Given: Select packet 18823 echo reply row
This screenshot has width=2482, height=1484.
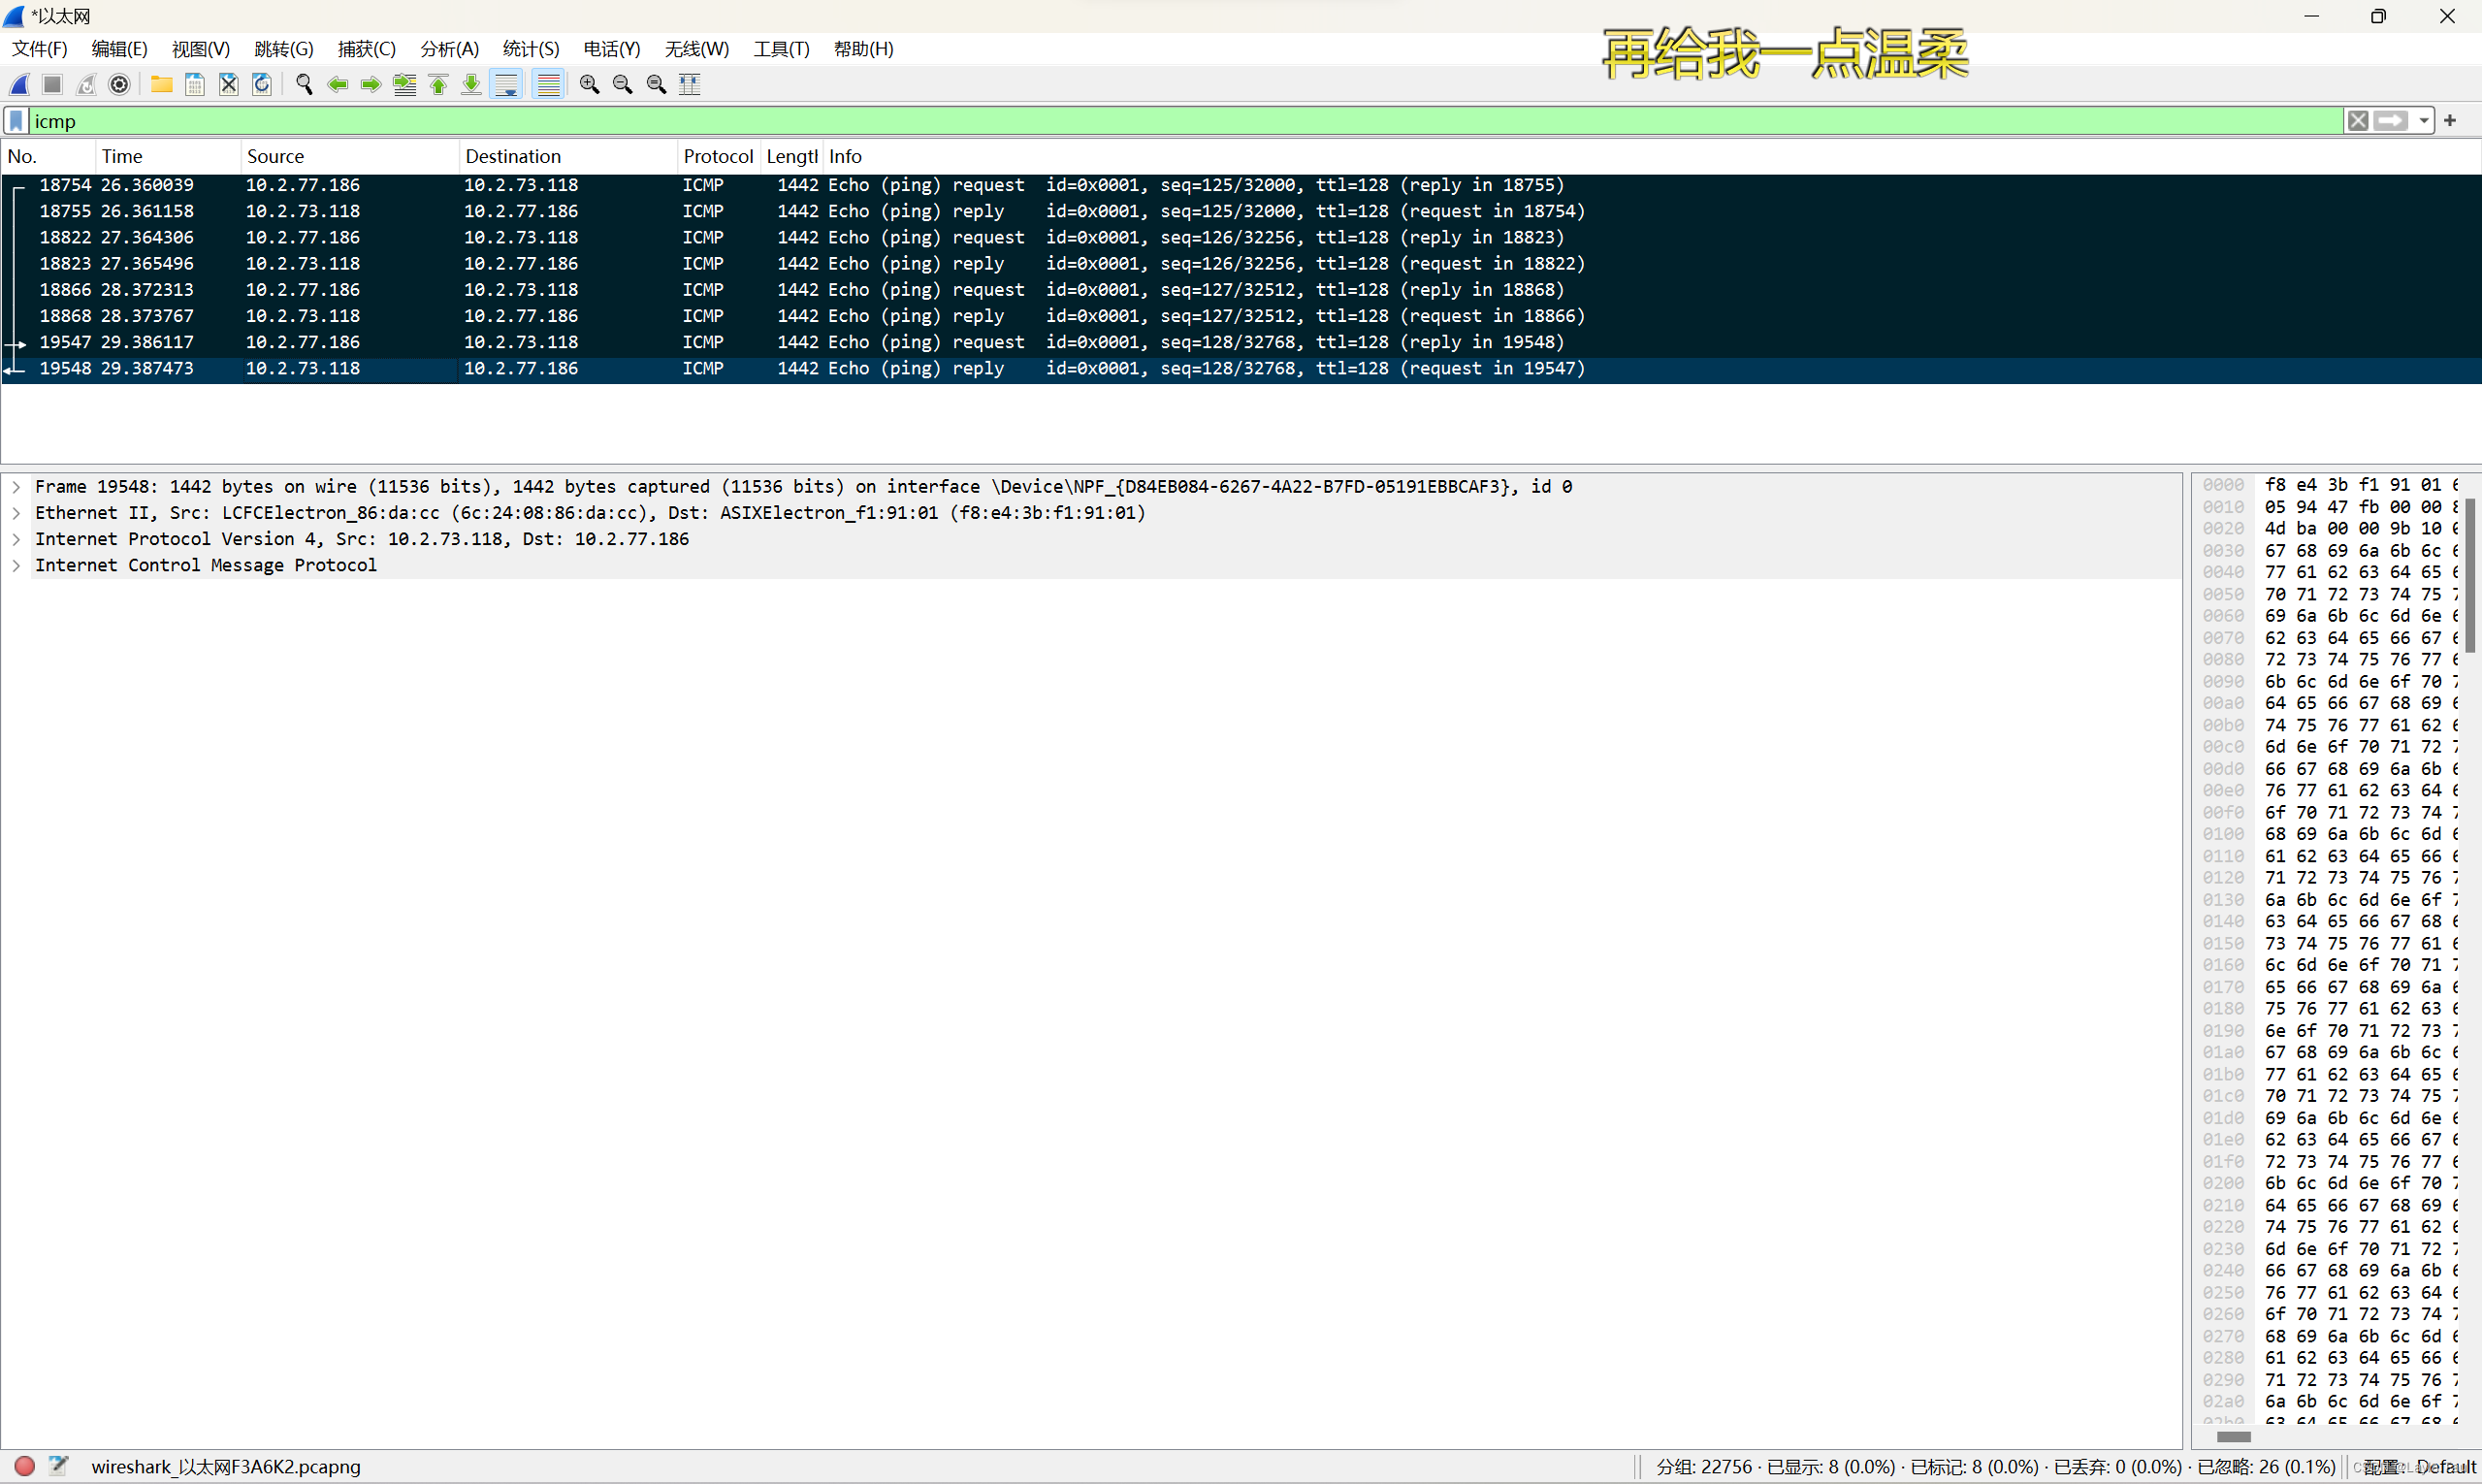Looking at the screenshot, I should [1240, 263].
